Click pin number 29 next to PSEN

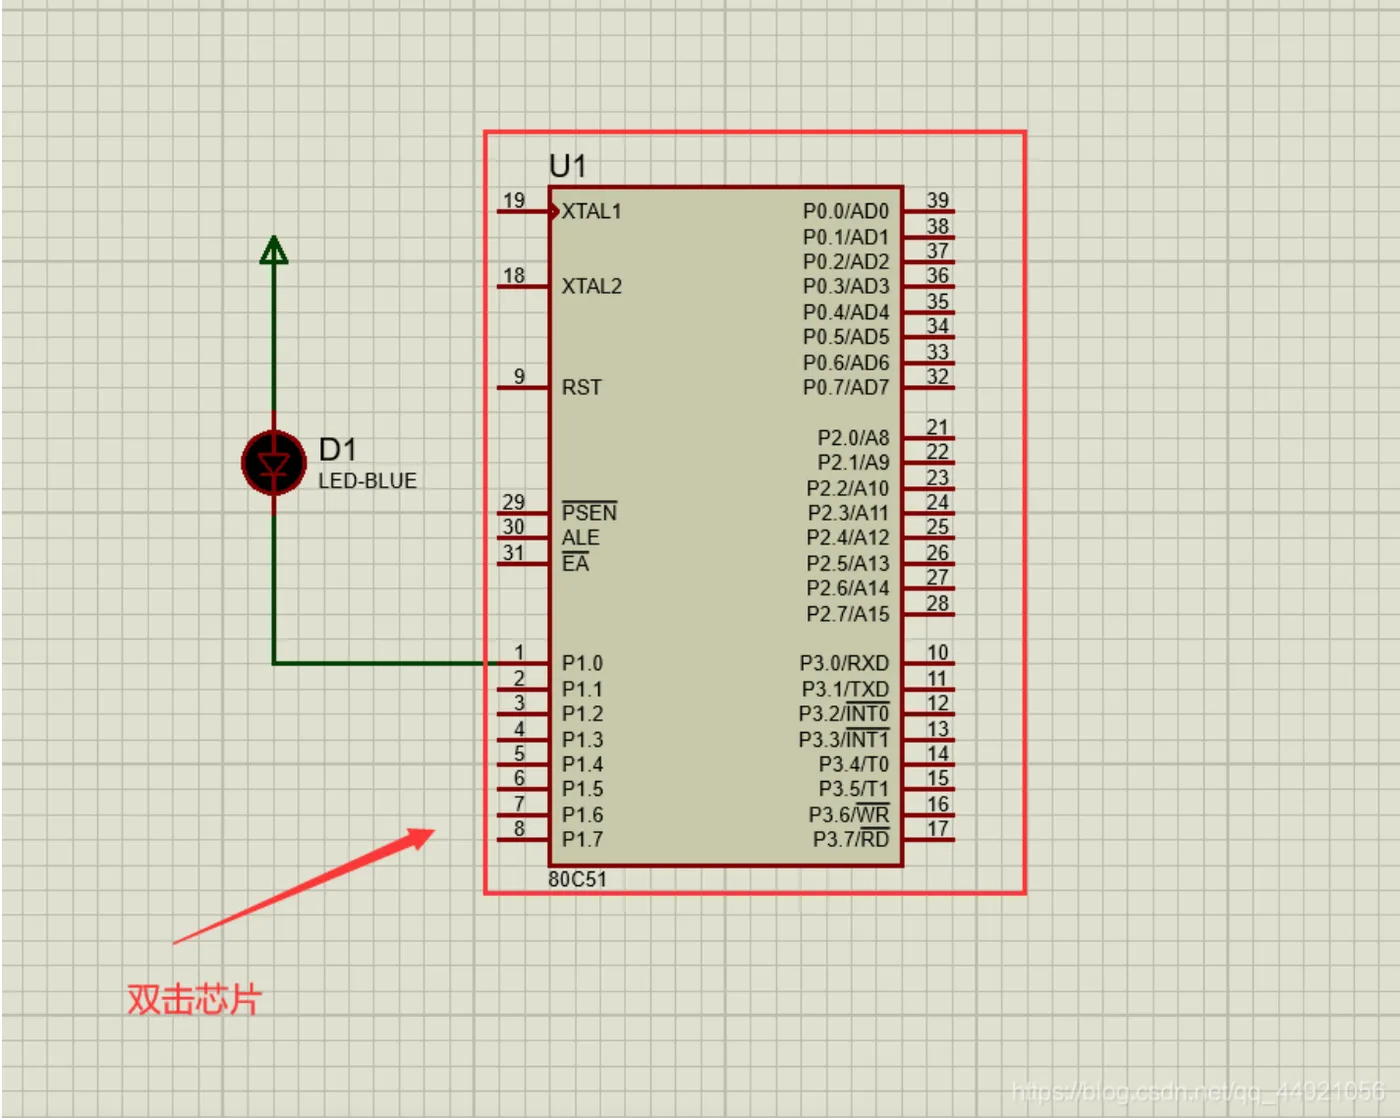point(514,501)
